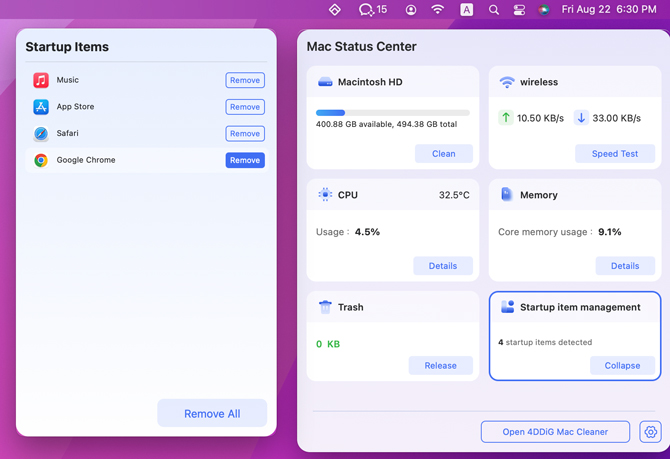Click the date and time in menu bar

pos(609,9)
